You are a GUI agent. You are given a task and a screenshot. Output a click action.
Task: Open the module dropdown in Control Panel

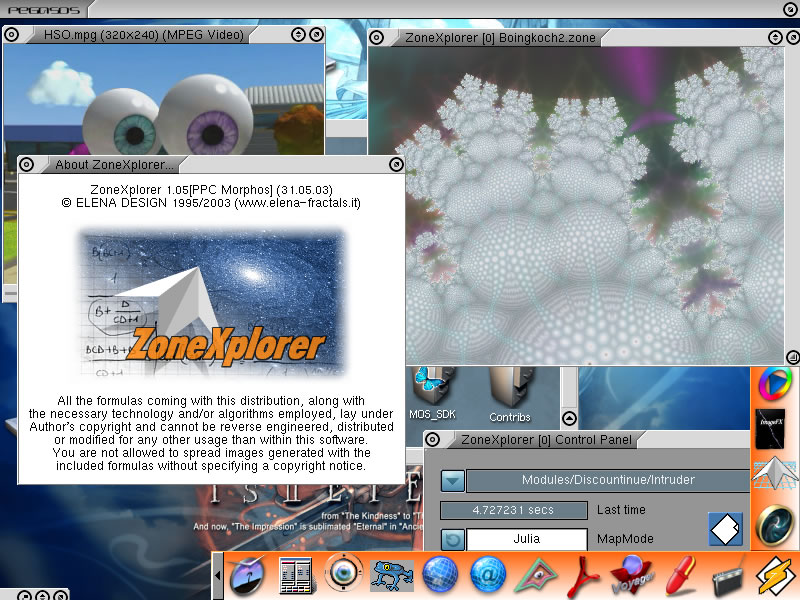click(x=453, y=481)
